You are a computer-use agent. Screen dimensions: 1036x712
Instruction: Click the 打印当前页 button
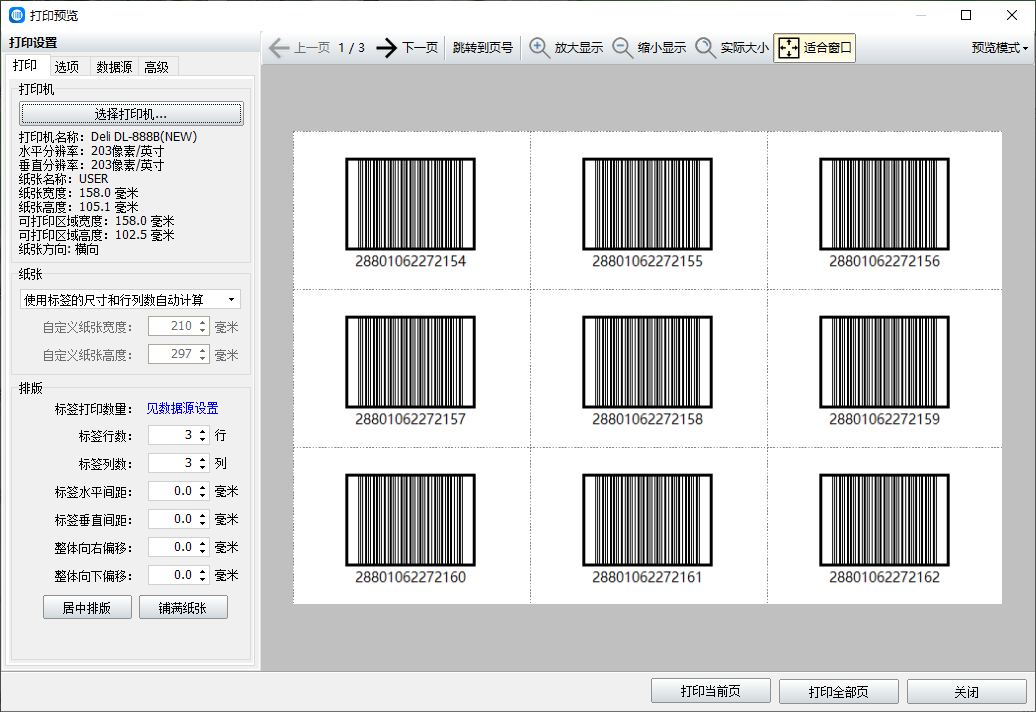pos(710,691)
